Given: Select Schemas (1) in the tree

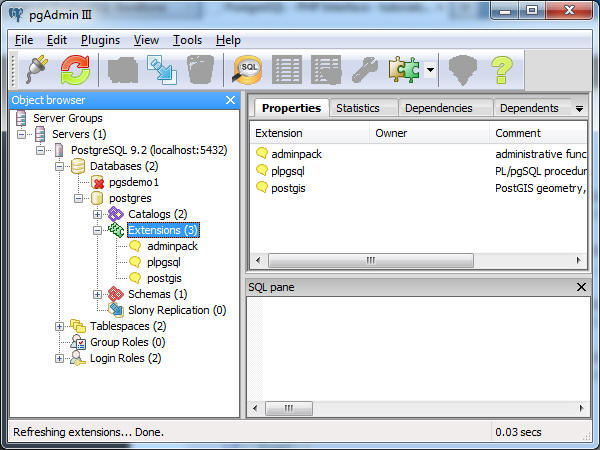Looking at the screenshot, I should coord(158,294).
